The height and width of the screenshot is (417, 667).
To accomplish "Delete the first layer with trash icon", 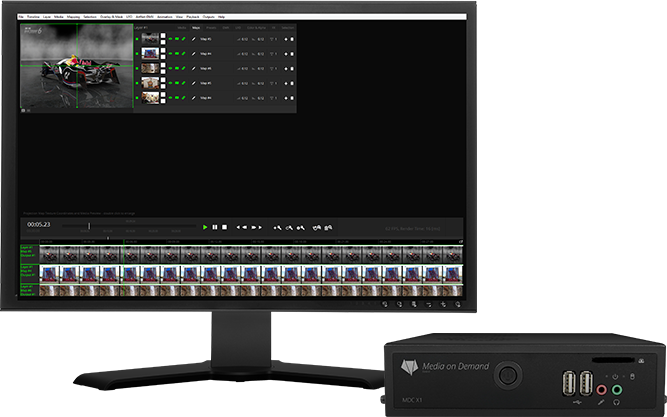I will pyautogui.click(x=291, y=39).
